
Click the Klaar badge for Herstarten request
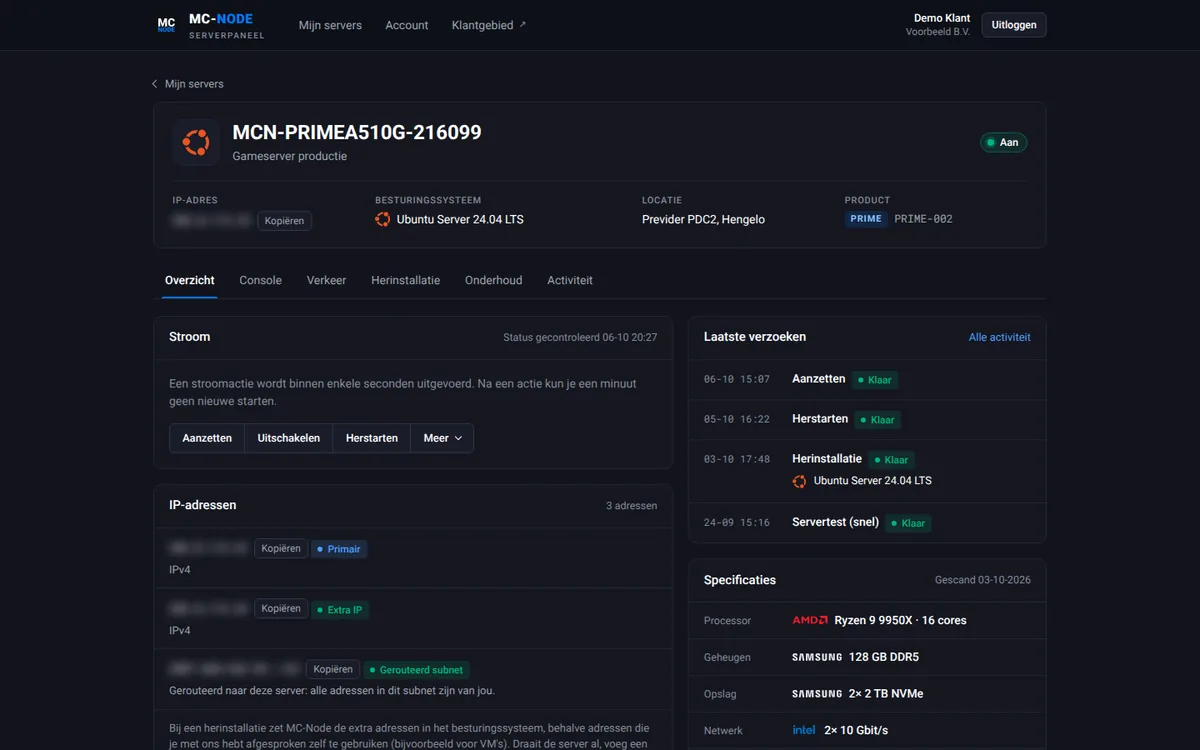[877, 420]
